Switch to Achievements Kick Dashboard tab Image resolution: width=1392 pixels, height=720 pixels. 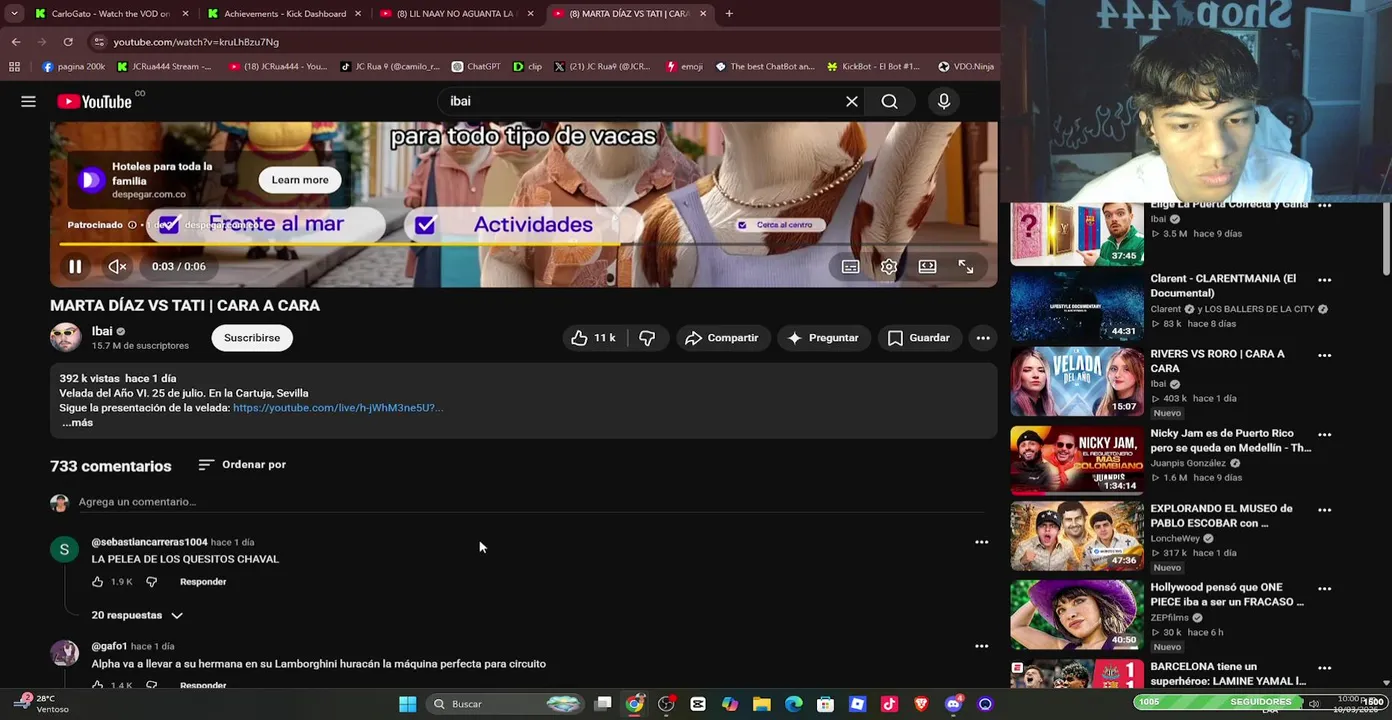(x=284, y=14)
